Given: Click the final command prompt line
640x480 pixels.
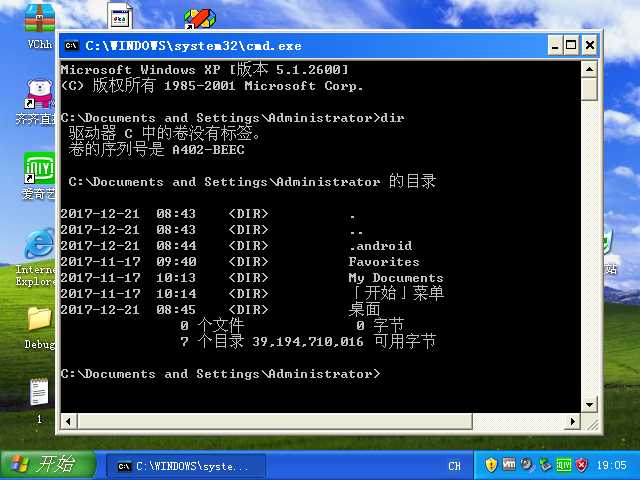Looking at the screenshot, I should [220, 374].
